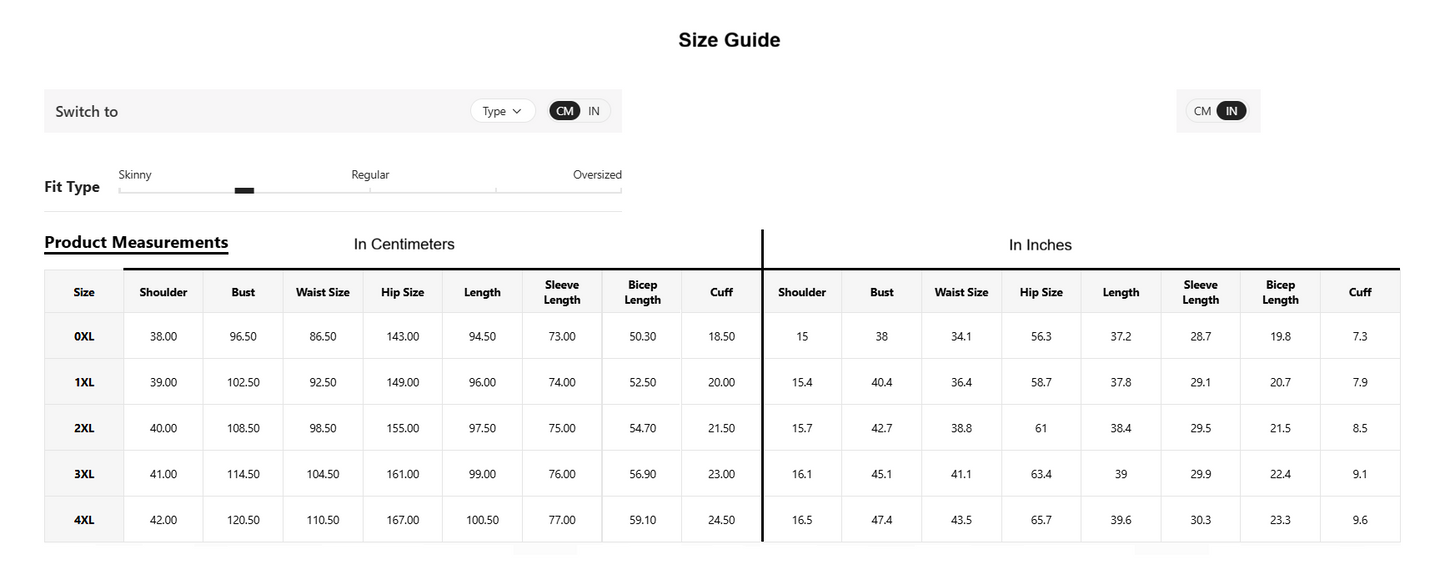Click the 59.10 bicep length cell
The width and height of the screenshot is (1445, 585).
click(x=642, y=520)
